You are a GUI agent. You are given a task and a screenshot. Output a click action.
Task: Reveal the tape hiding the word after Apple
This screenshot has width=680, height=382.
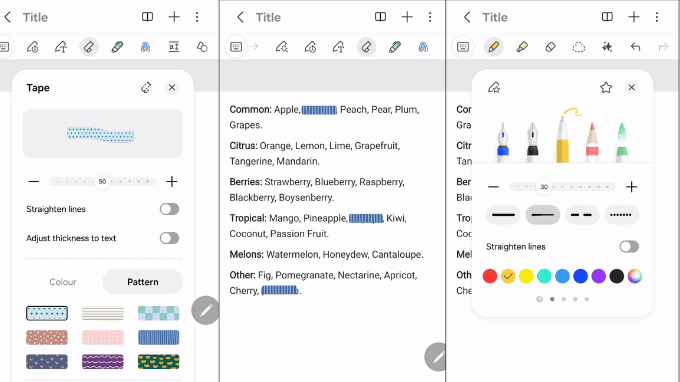319,110
